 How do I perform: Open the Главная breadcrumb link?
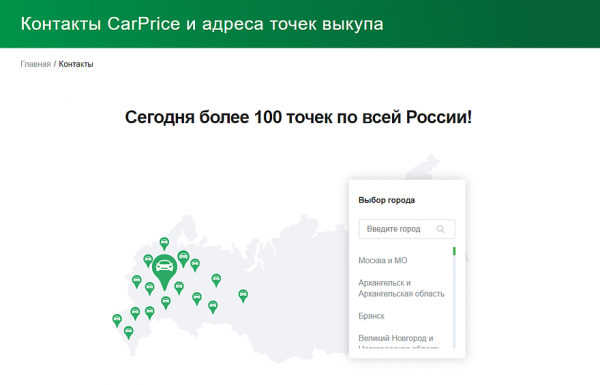point(36,64)
